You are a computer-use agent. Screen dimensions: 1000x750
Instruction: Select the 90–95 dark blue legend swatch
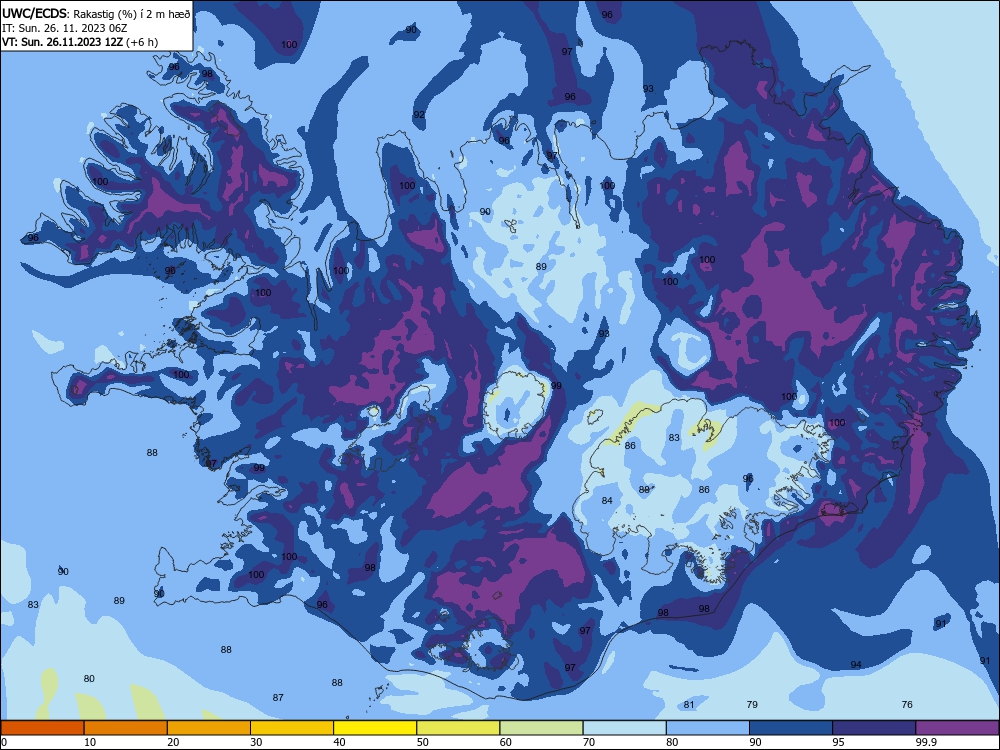(x=791, y=728)
